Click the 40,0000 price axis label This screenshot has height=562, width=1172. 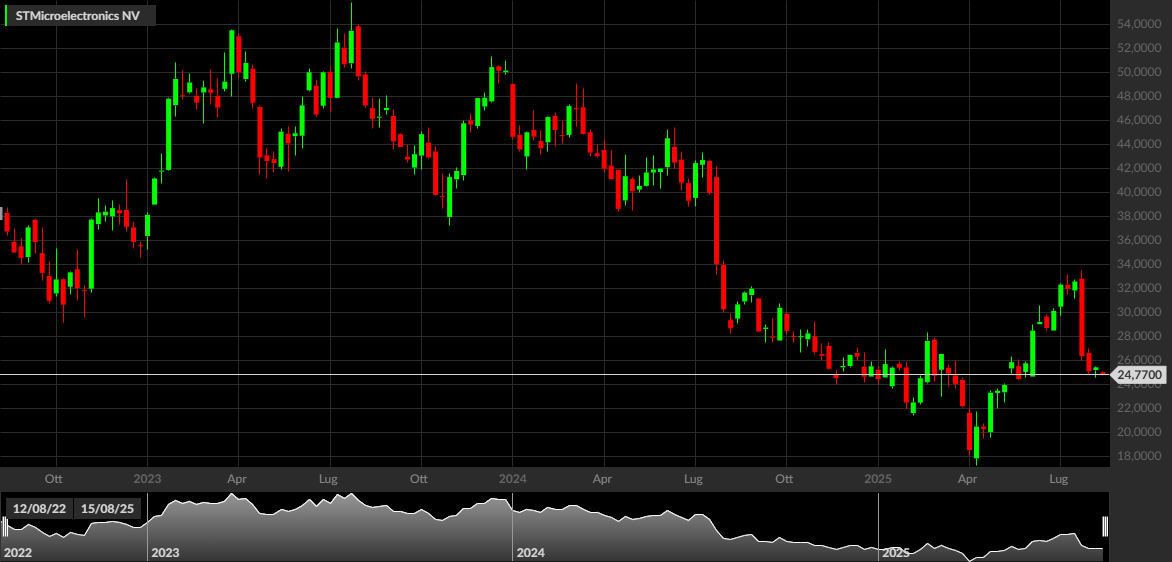pos(1139,192)
